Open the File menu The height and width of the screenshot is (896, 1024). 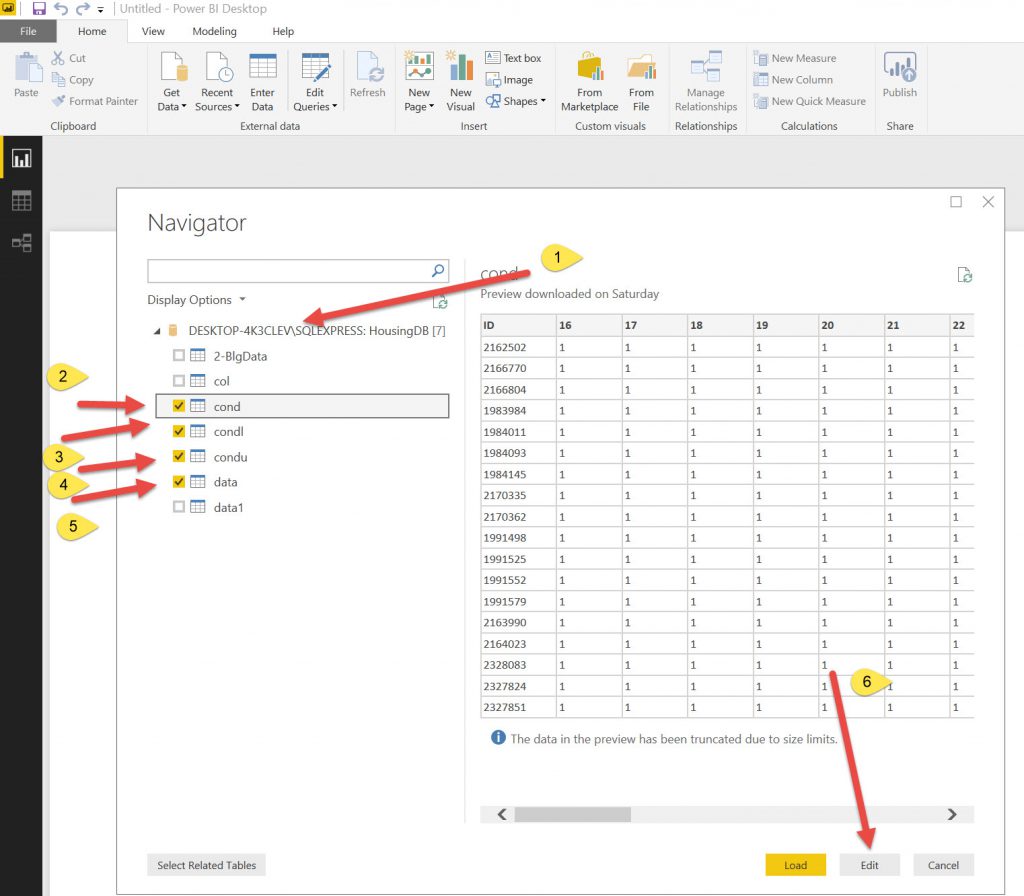pyautogui.click(x=28, y=31)
